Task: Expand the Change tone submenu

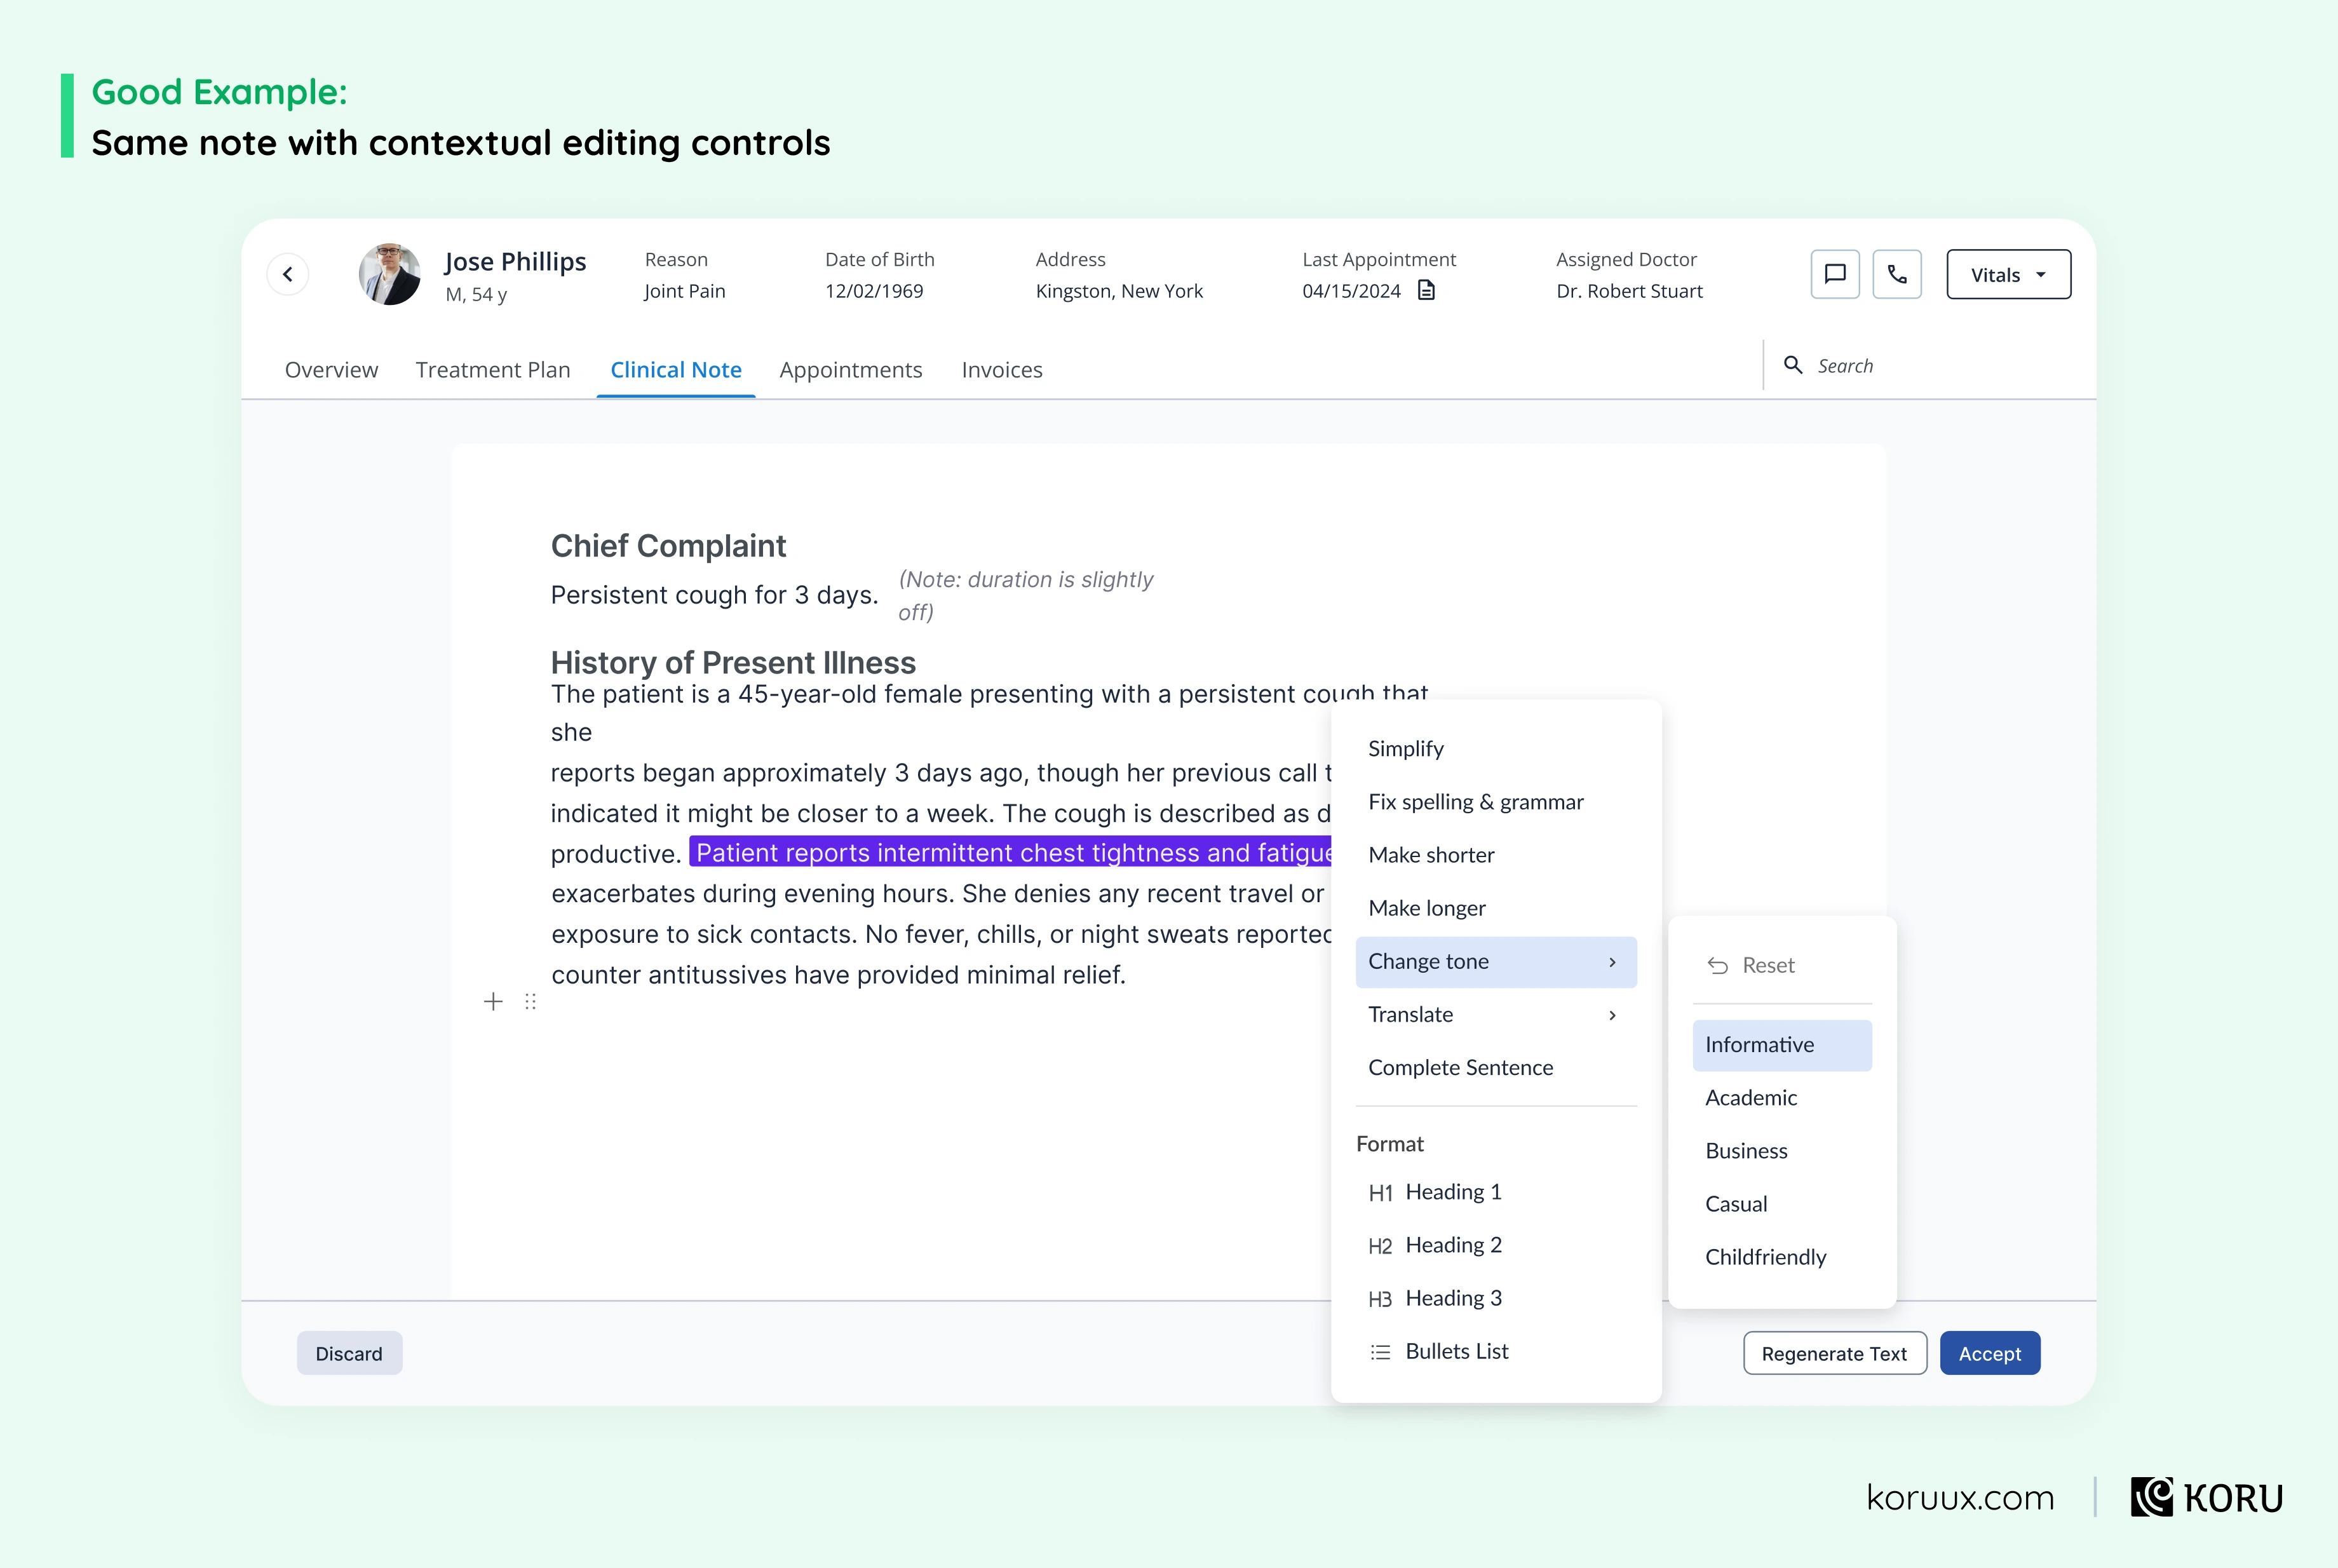Action: pos(1496,962)
